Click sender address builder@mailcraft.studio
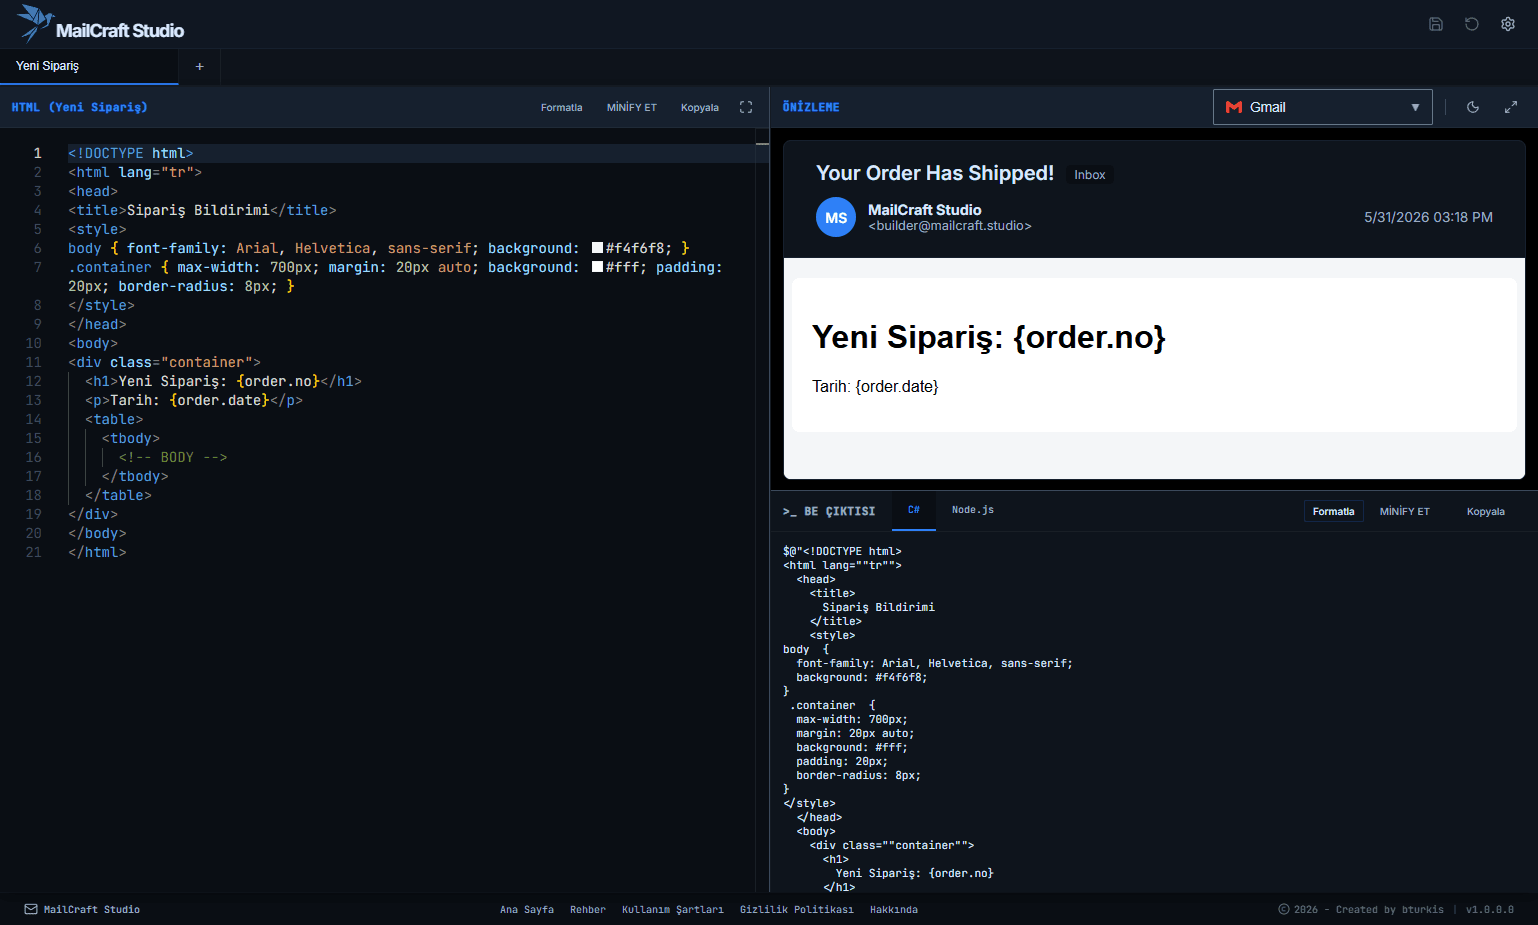The image size is (1538, 925). 949,226
